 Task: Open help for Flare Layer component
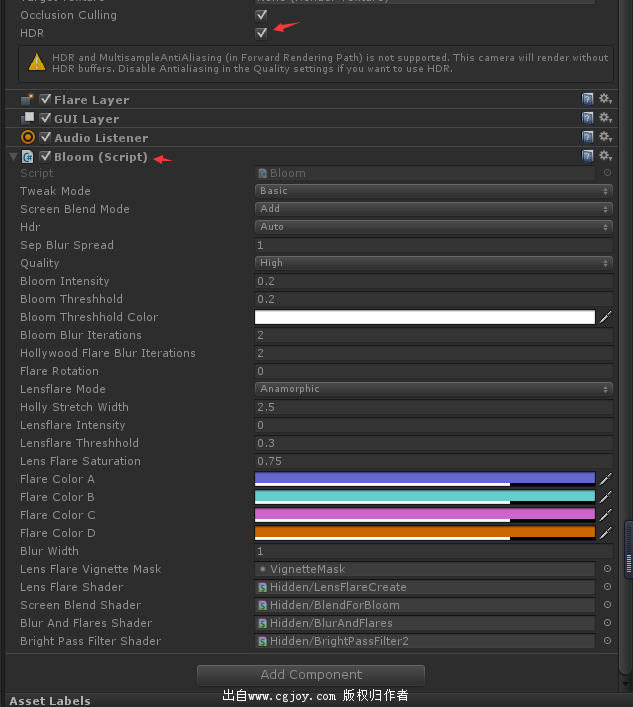click(587, 99)
